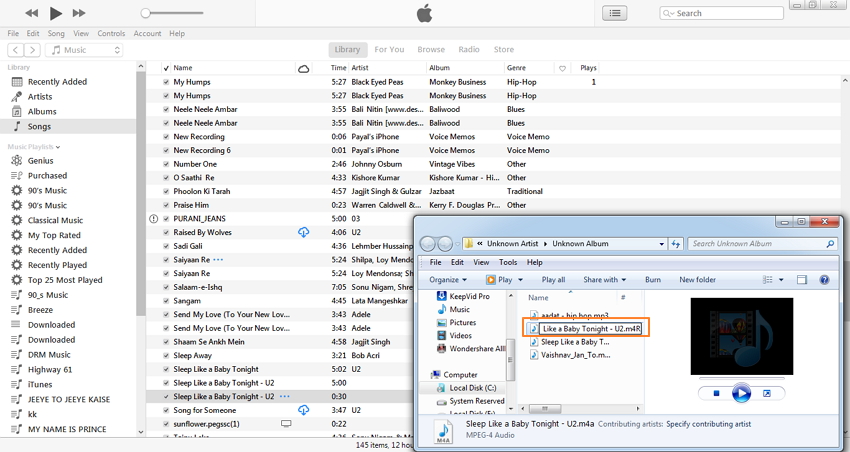Switch to the For You tab
This screenshot has height=452, width=850.
pos(389,49)
